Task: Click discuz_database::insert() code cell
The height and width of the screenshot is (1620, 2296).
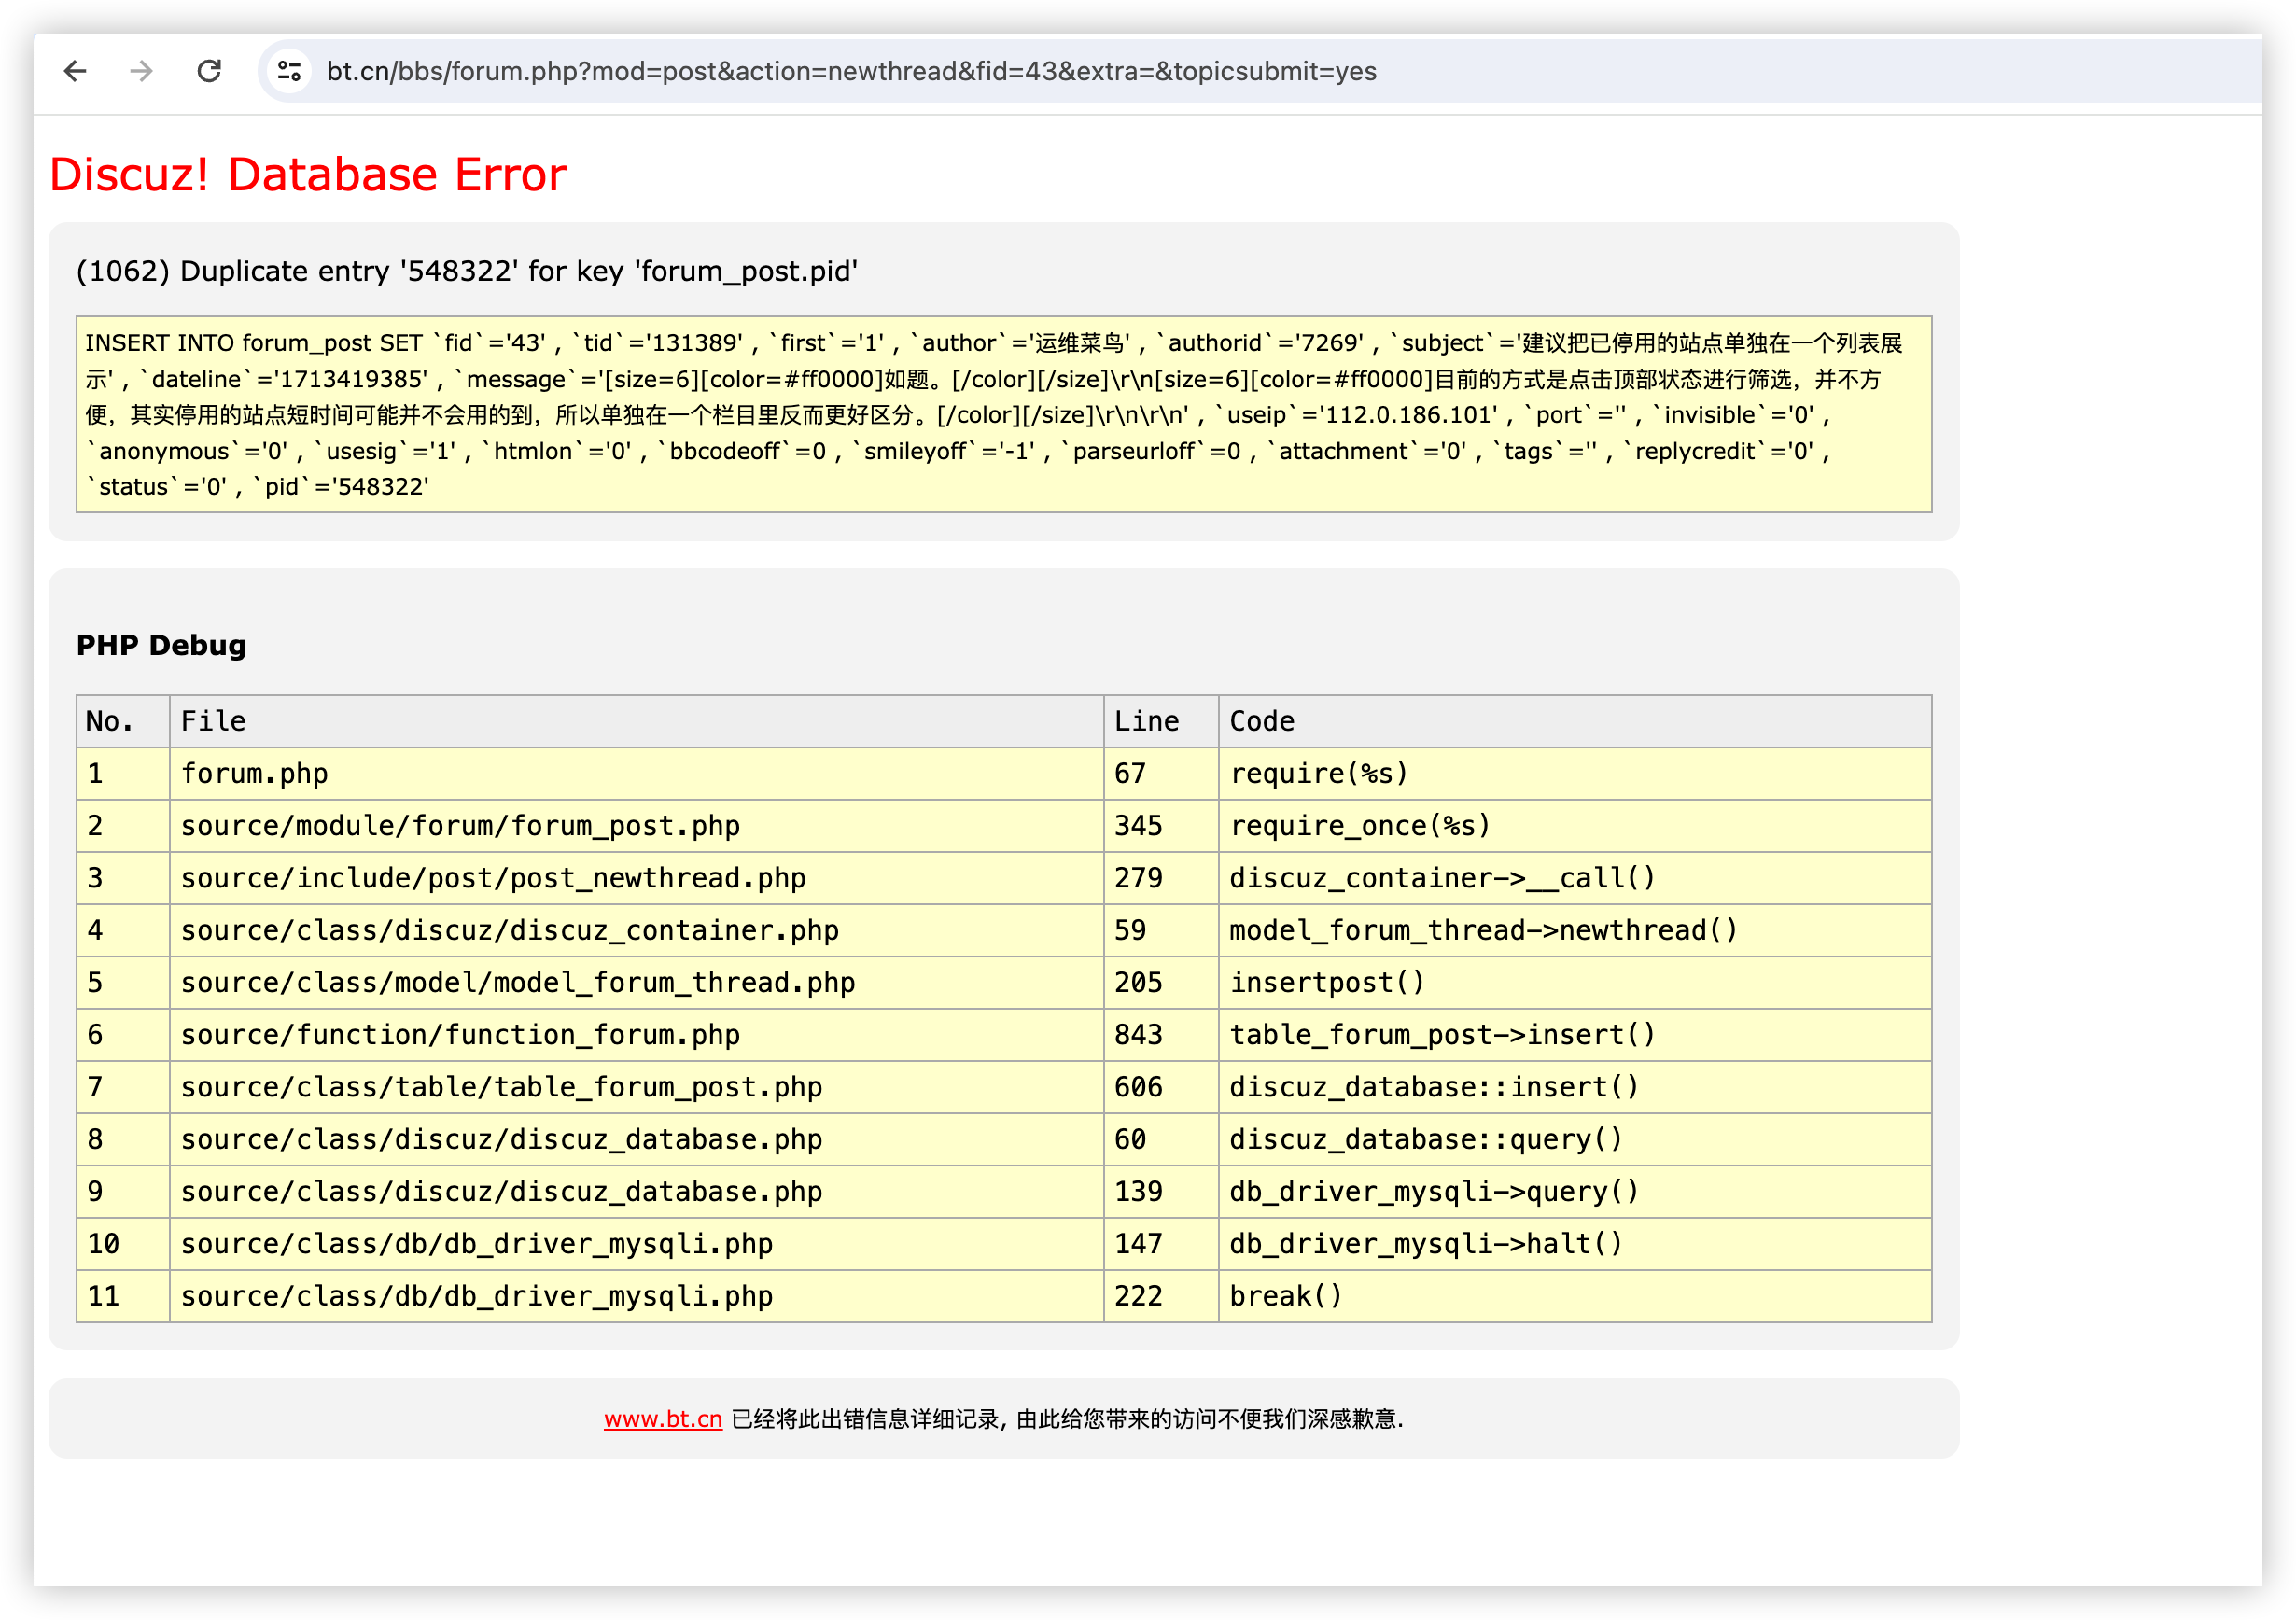Action: coord(1575,1087)
